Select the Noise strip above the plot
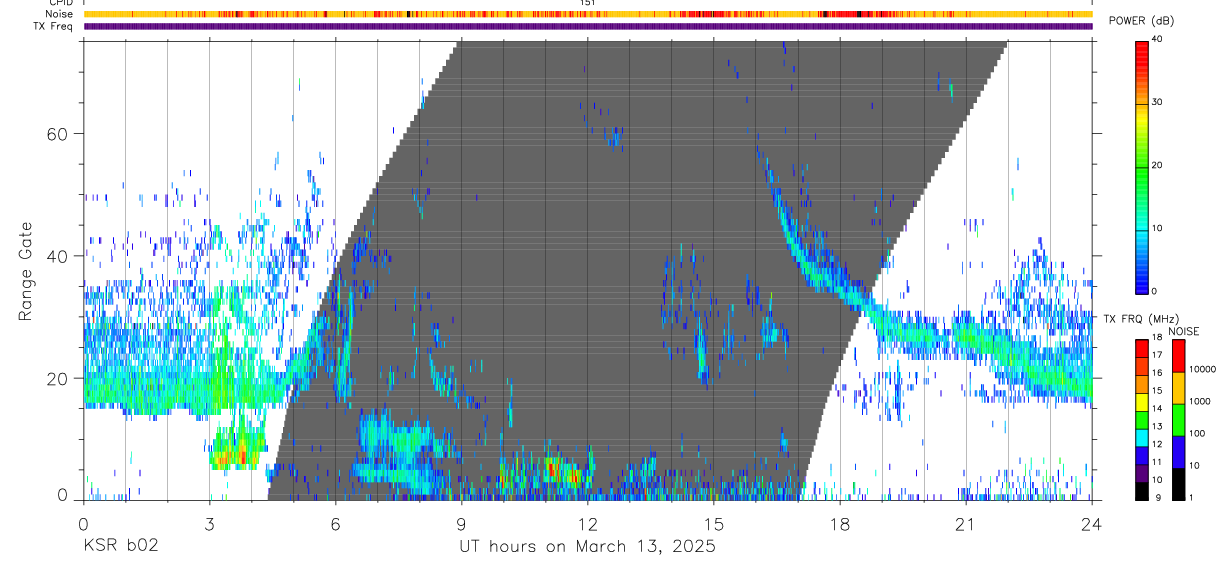 [588, 15]
